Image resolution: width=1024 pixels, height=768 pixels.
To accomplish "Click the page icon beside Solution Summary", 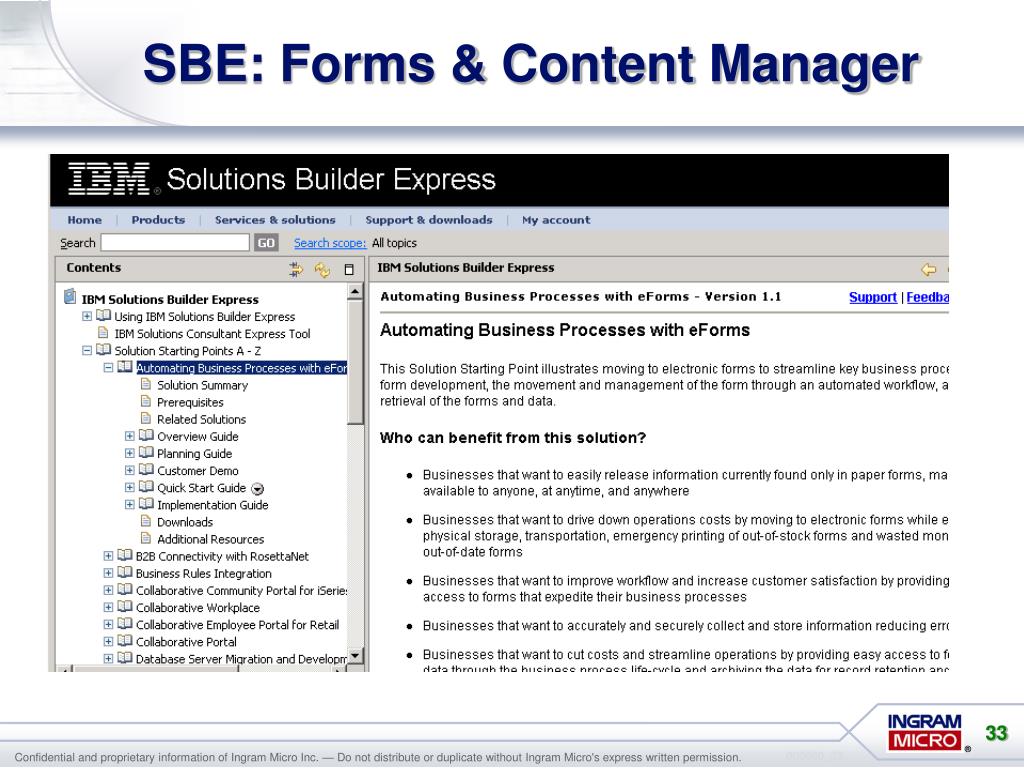I will click(x=146, y=384).
